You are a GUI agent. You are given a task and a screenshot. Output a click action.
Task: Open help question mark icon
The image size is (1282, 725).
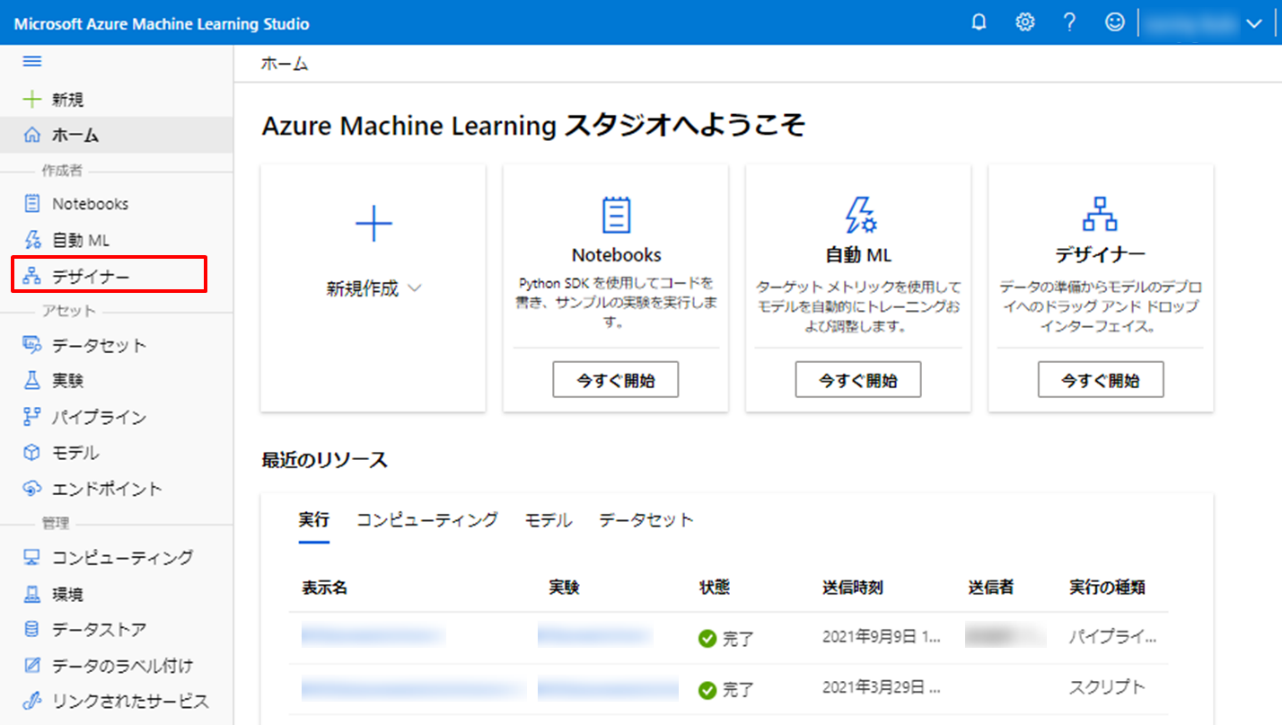pos(1070,22)
